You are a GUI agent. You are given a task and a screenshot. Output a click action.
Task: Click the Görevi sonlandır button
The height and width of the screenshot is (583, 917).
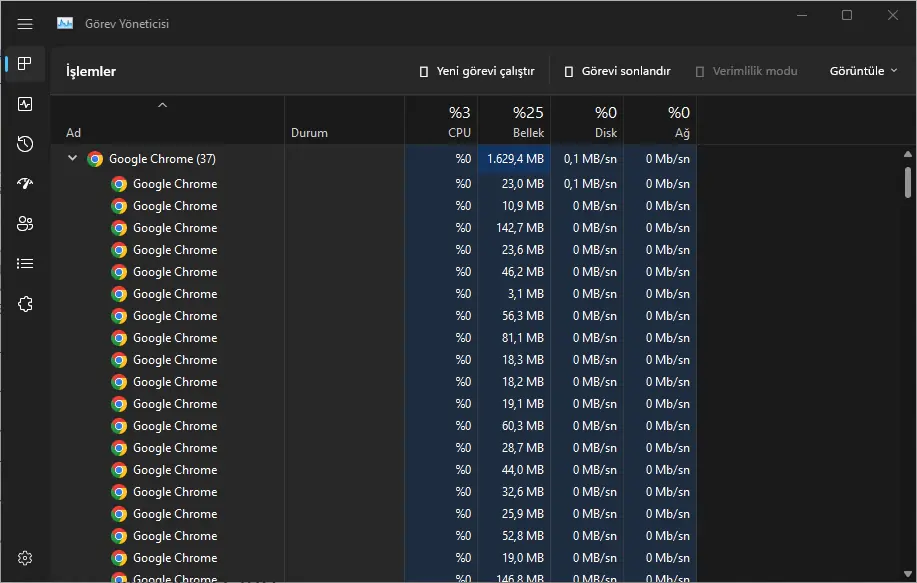coord(620,70)
